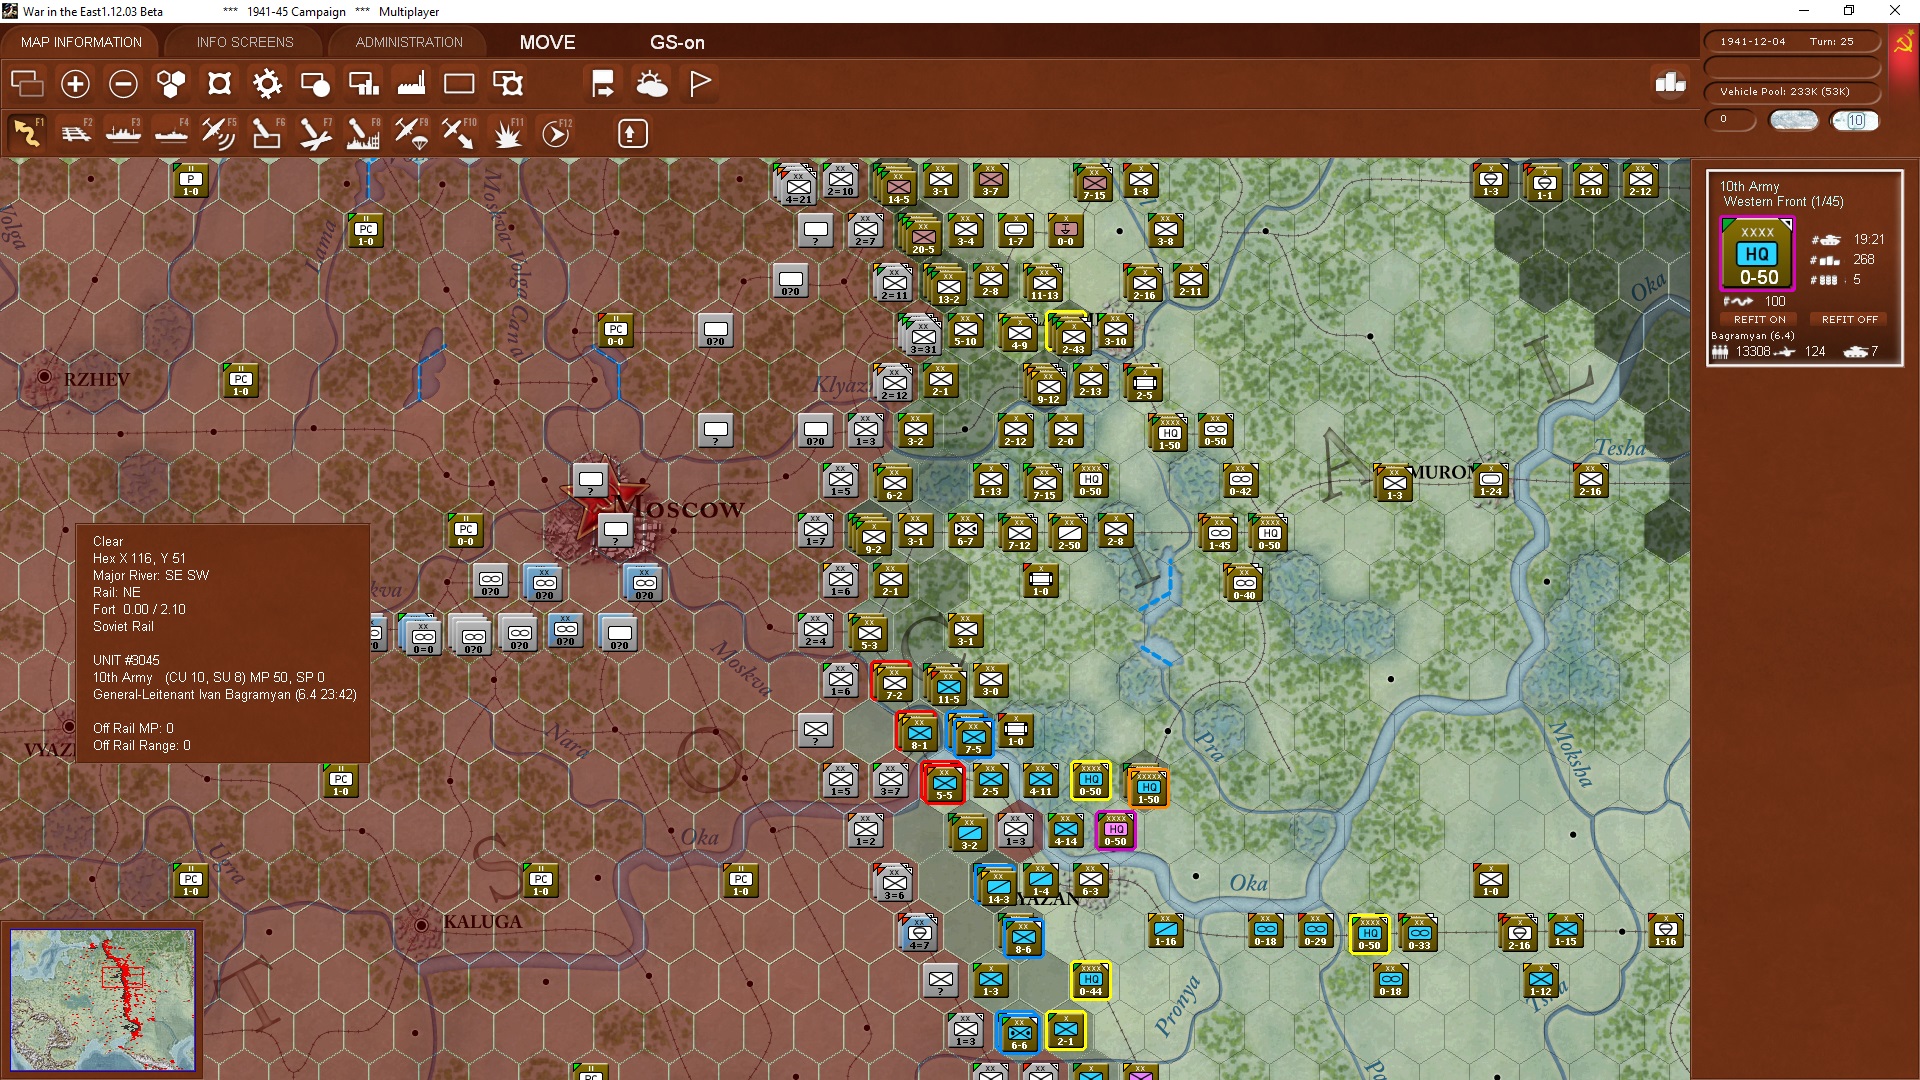The width and height of the screenshot is (1920, 1080).
Task: Toggle the unit-with-circle display icon
Action: point(315,84)
